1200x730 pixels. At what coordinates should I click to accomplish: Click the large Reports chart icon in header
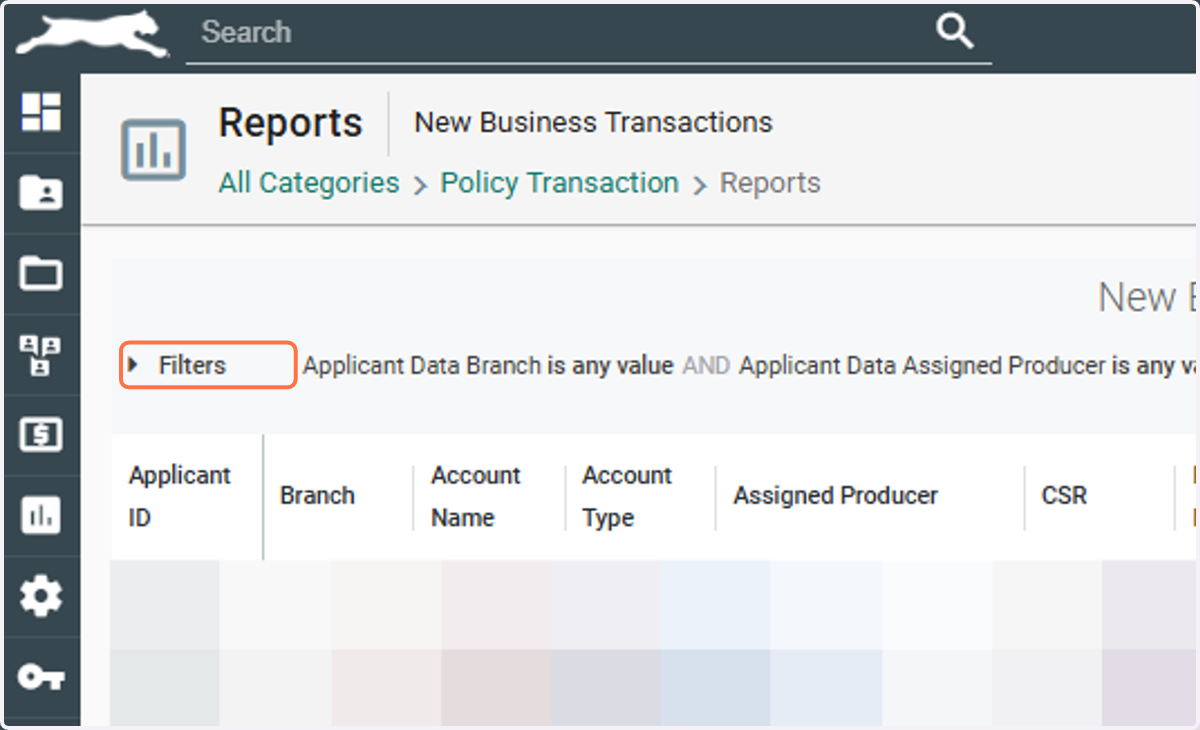coord(153,150)
